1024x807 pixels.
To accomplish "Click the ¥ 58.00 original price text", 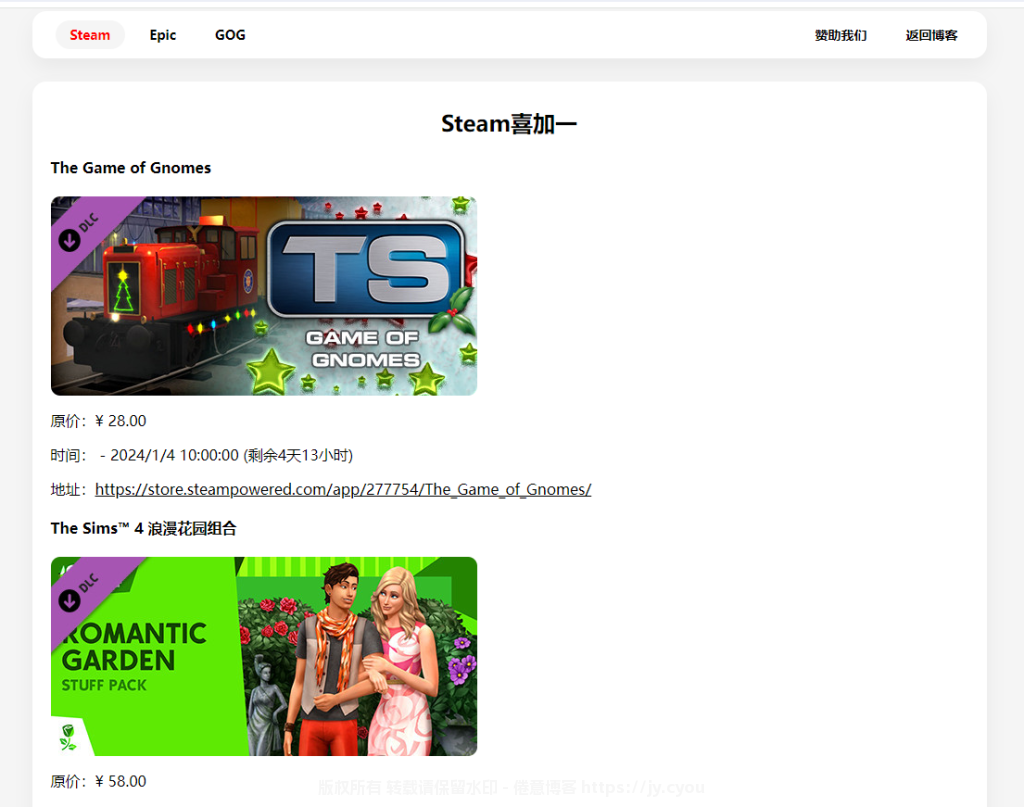I will point(120,781).
